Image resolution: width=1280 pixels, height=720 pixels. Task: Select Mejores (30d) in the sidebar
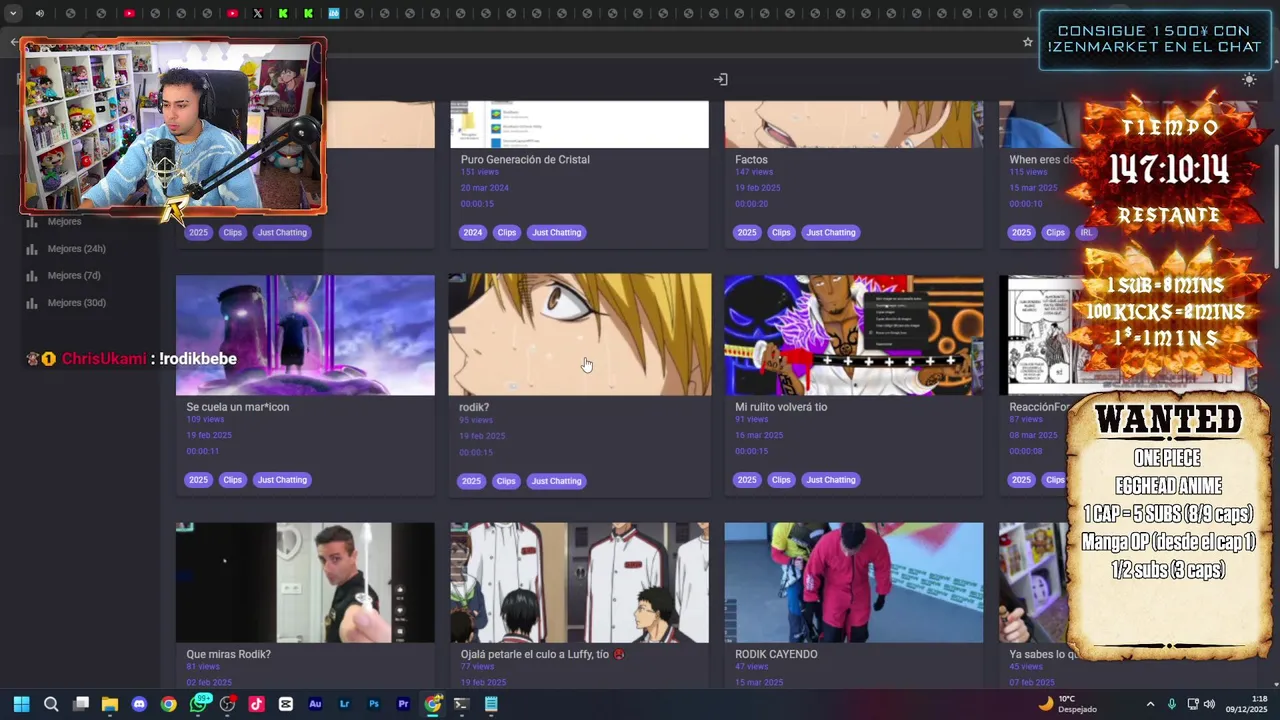point(76,302)
